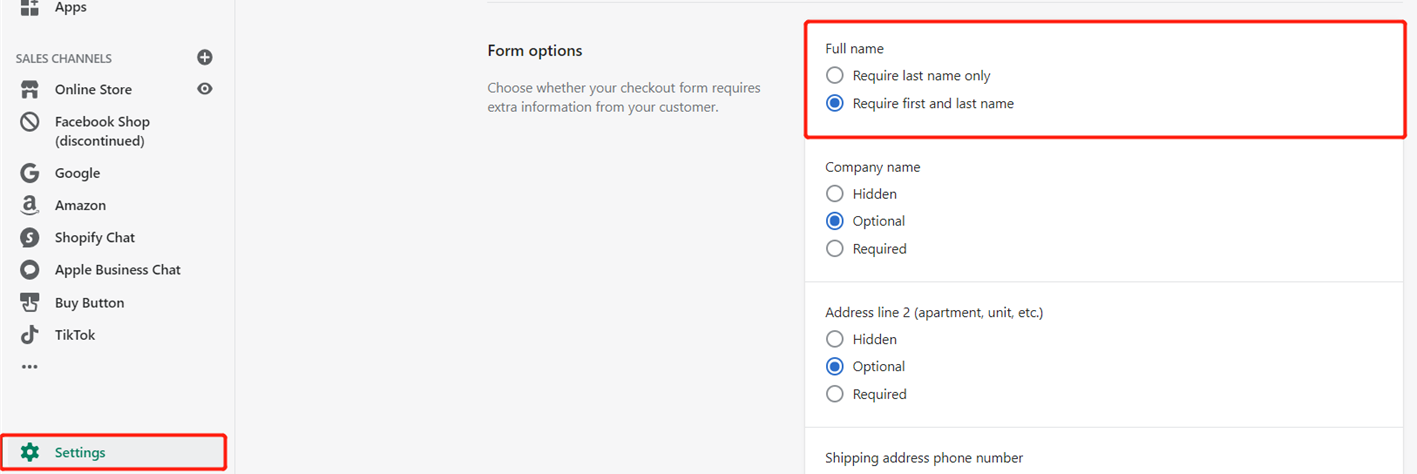Viewport: 1417px width, 474px height.
Task: Open Facebook Shop (discontinued) channel
Action: click(102, 131)
